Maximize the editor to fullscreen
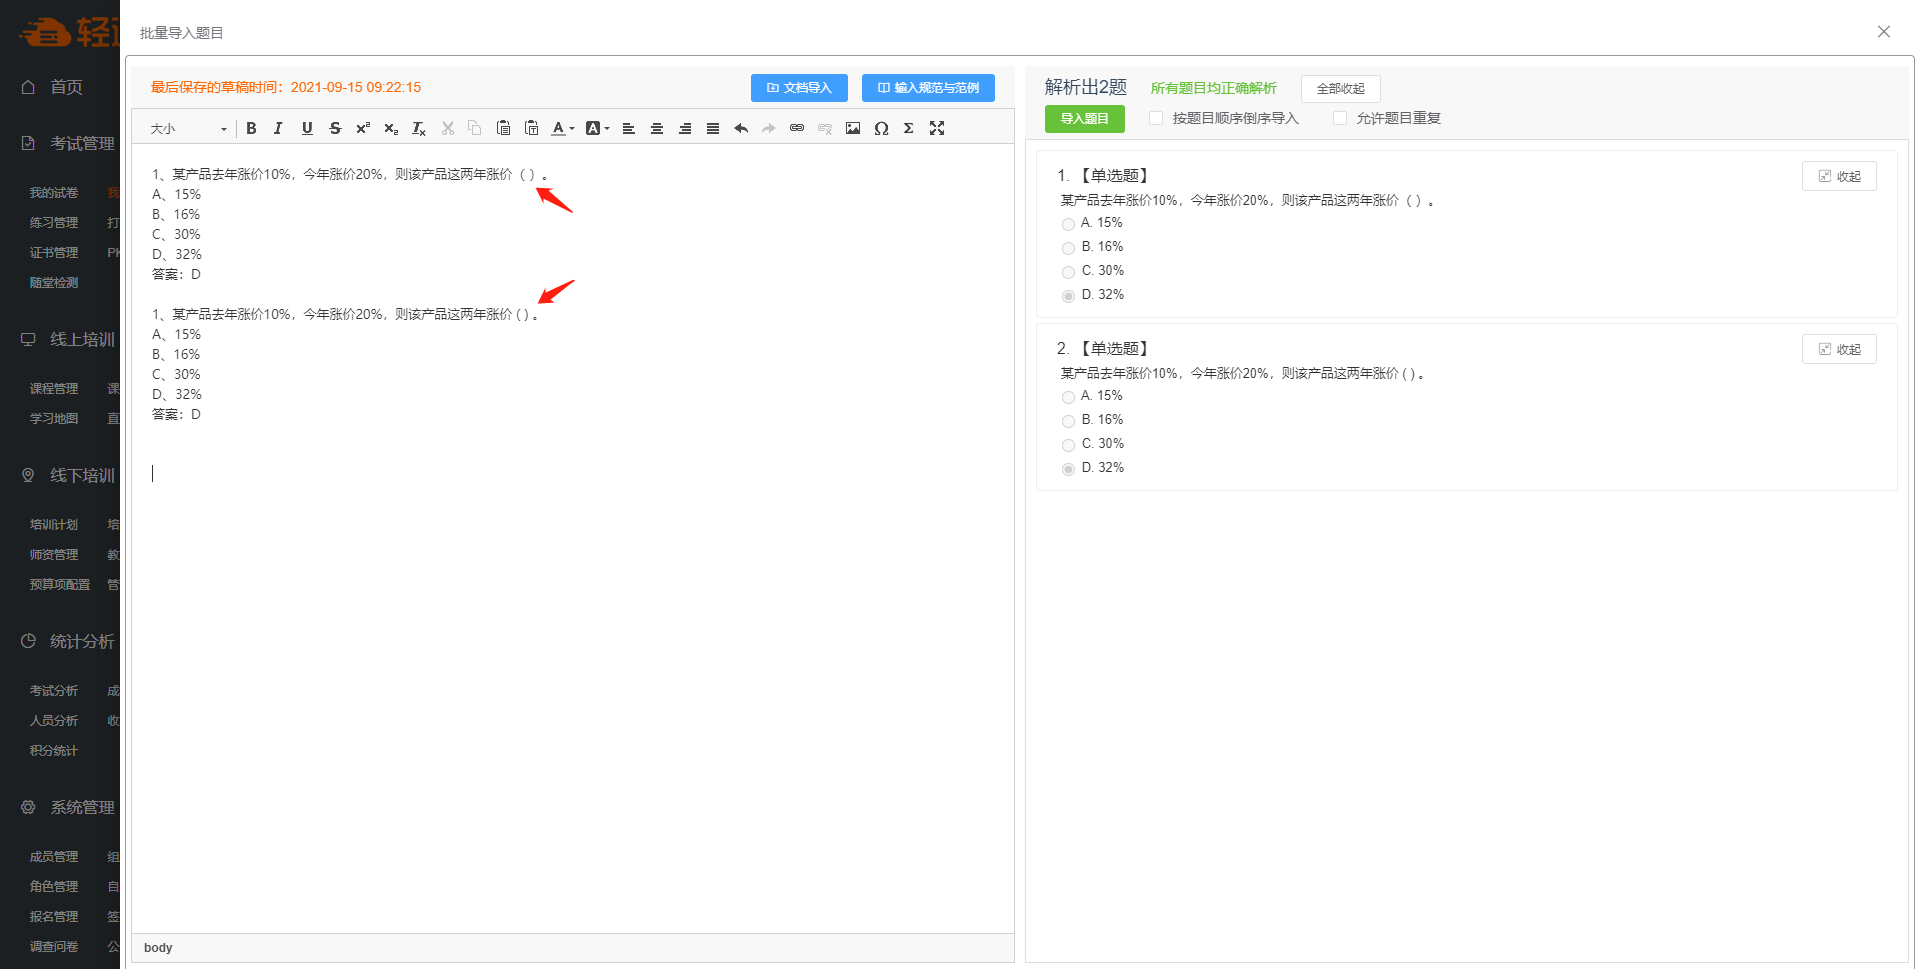This screenshot has height=969, width=1920. (937, 128)
